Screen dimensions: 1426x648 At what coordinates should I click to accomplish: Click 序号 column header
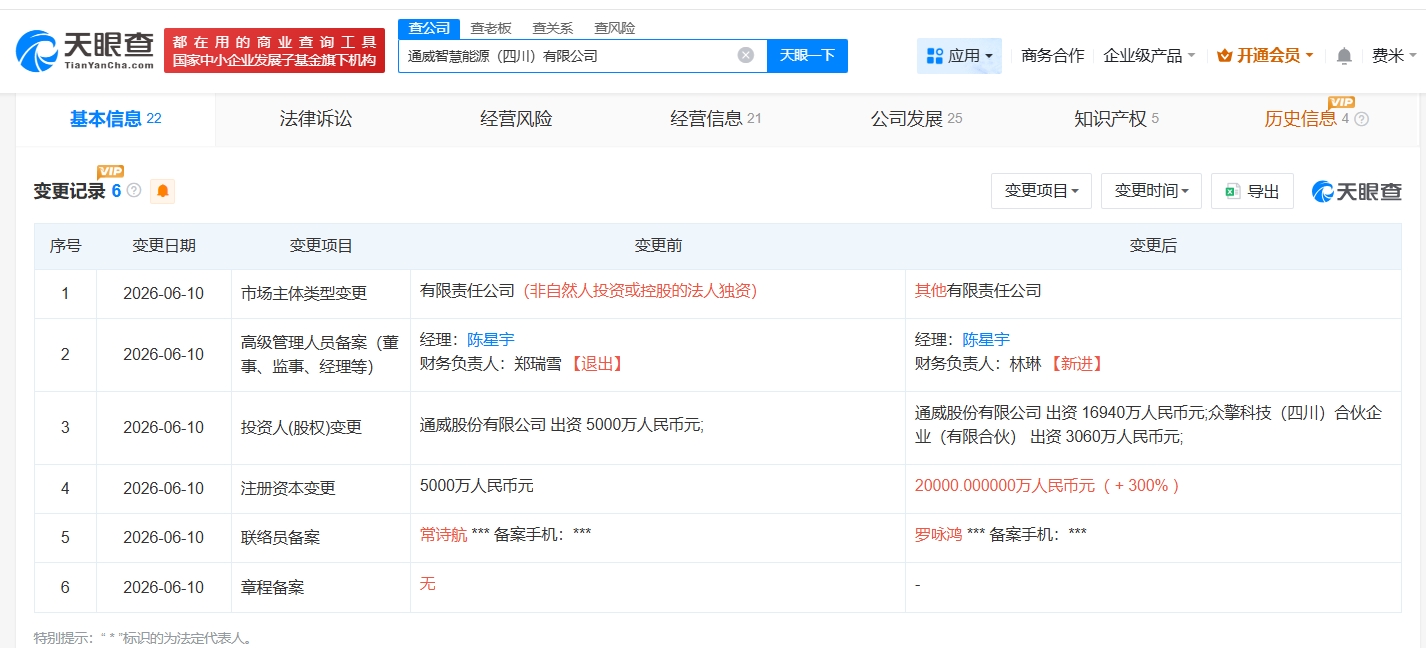(x=66, y=246)
